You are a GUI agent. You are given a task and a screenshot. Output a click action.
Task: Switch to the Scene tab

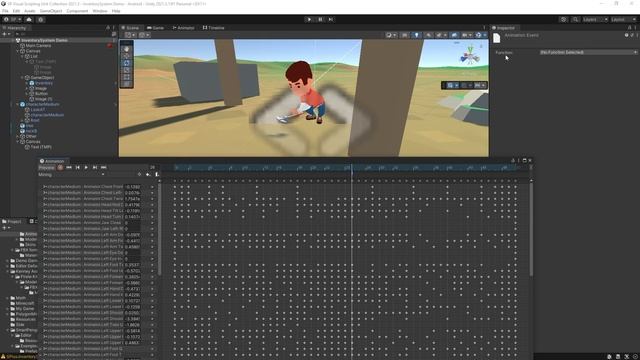coord(130,28)
